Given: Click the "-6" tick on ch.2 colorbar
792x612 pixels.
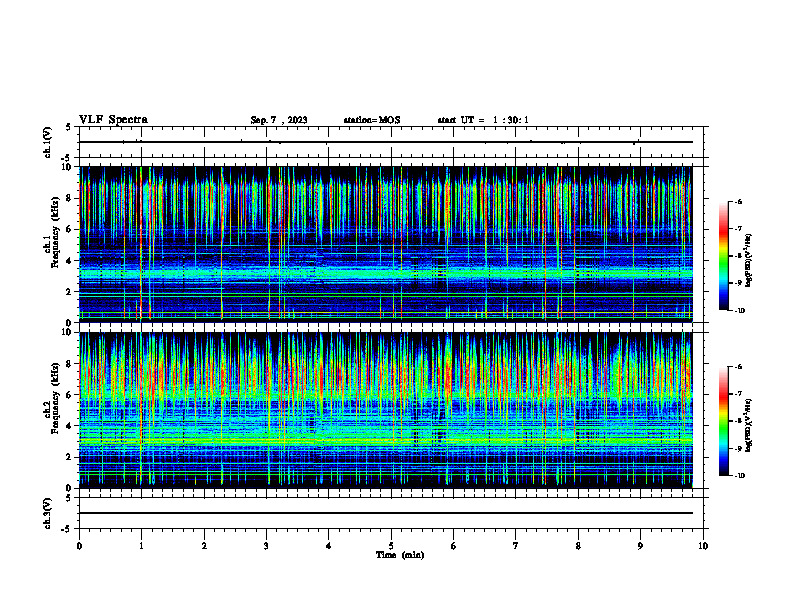Looking at the screenshot, I should [x=738, y=367].
